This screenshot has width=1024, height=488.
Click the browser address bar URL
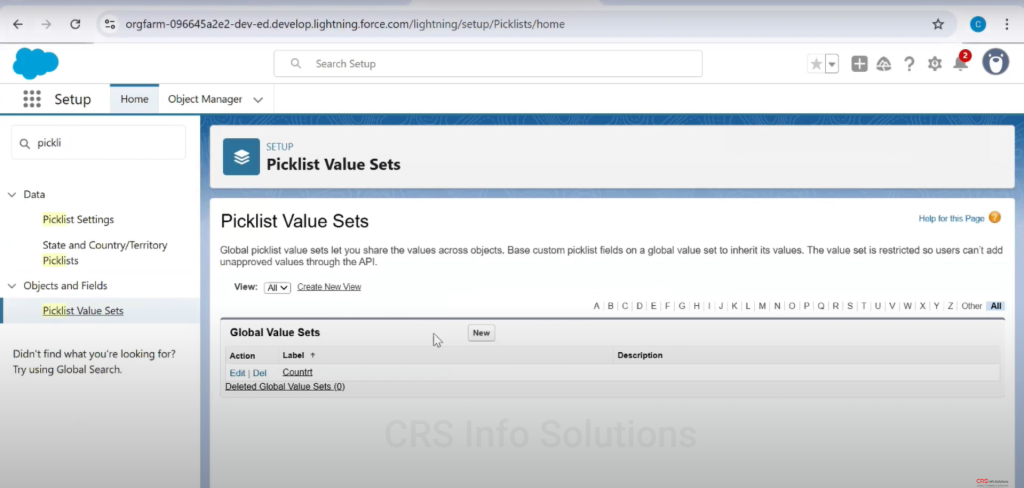click(345, 24)
